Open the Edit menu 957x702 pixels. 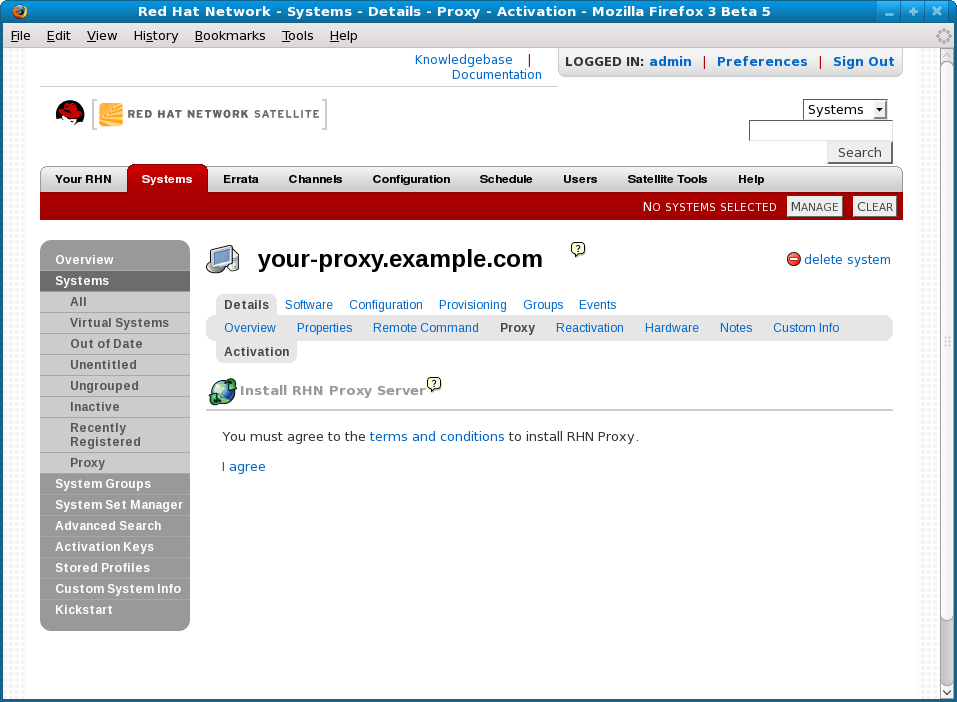[58, 36]
